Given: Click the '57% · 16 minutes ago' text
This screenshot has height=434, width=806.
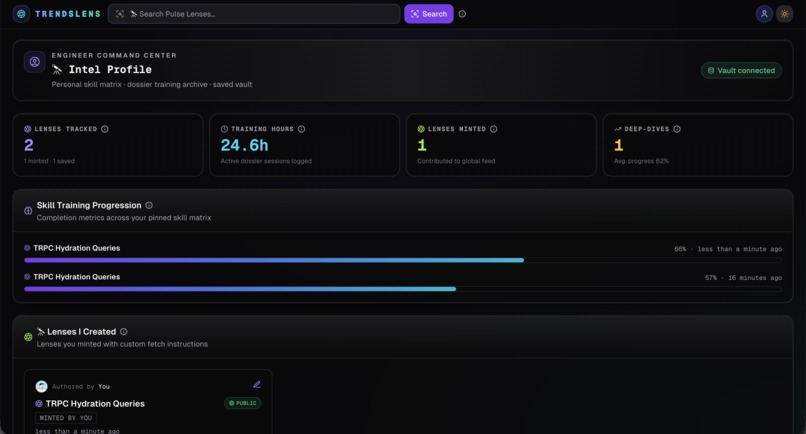Looking at the screenshot, I should tap(743, 278).
